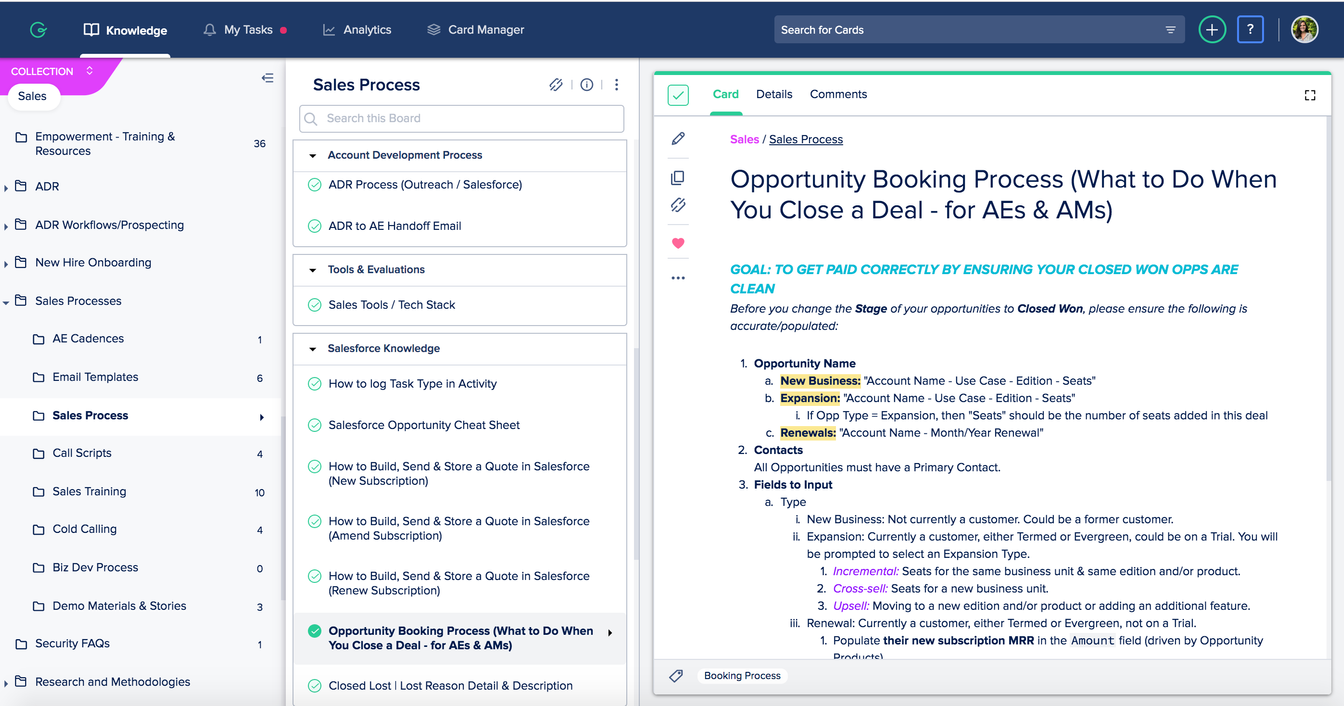1344x706 pixels.
Task: Open the help question mark icon
Action: pyautogui.click(x=1250, y=30)
